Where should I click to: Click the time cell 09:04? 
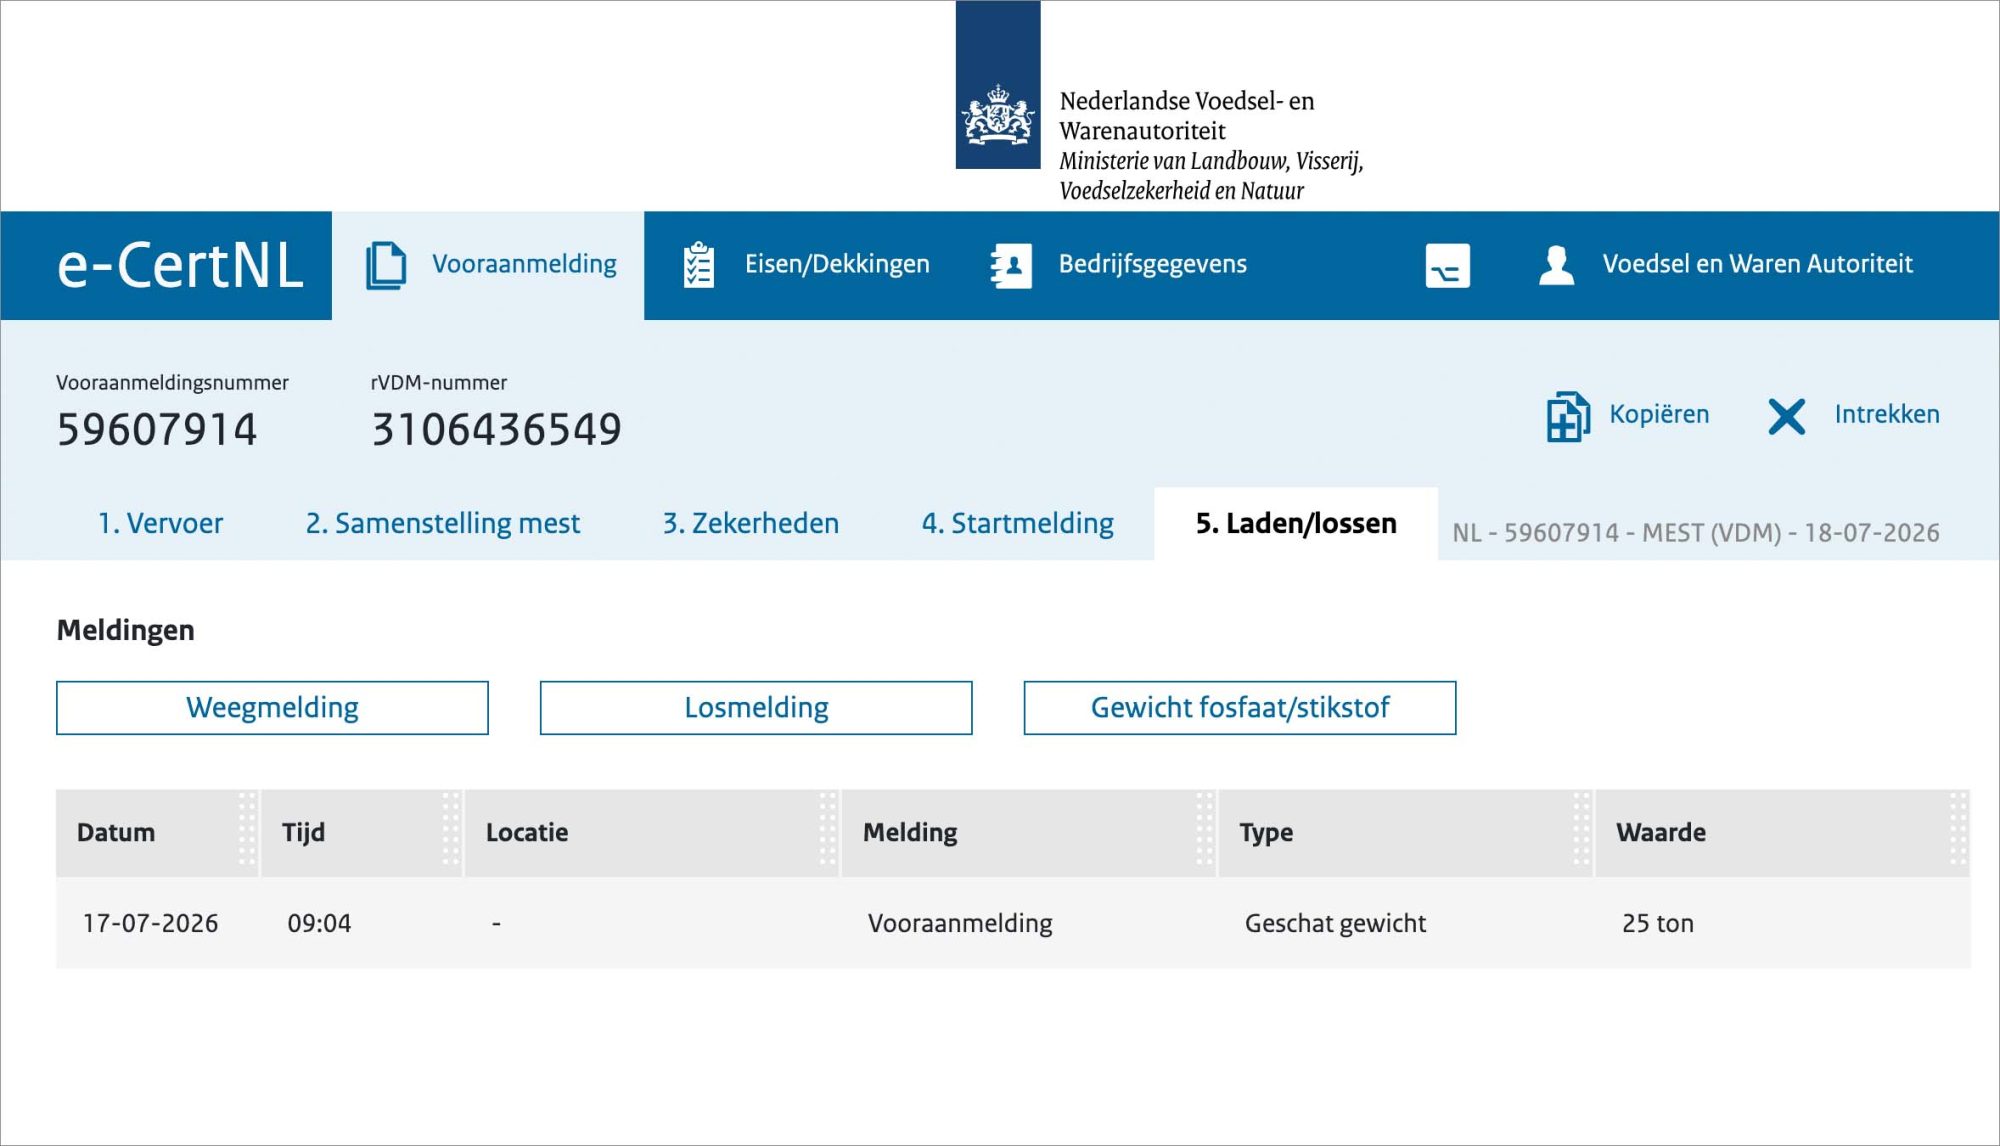click(319, 924)
